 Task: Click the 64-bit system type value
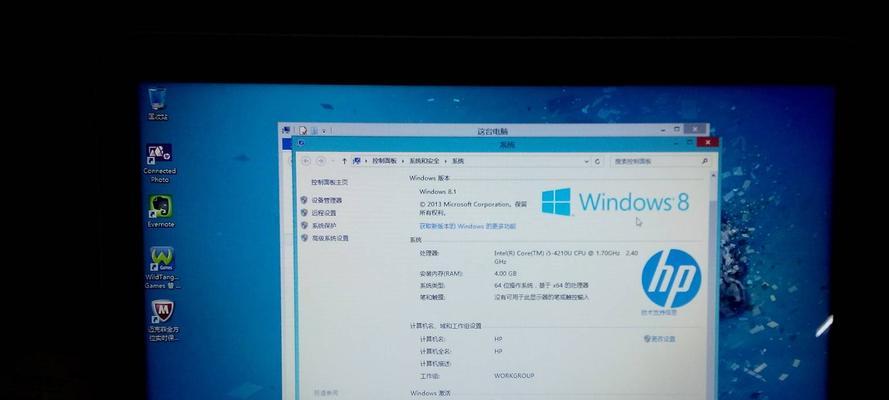[x=541, y=286]
